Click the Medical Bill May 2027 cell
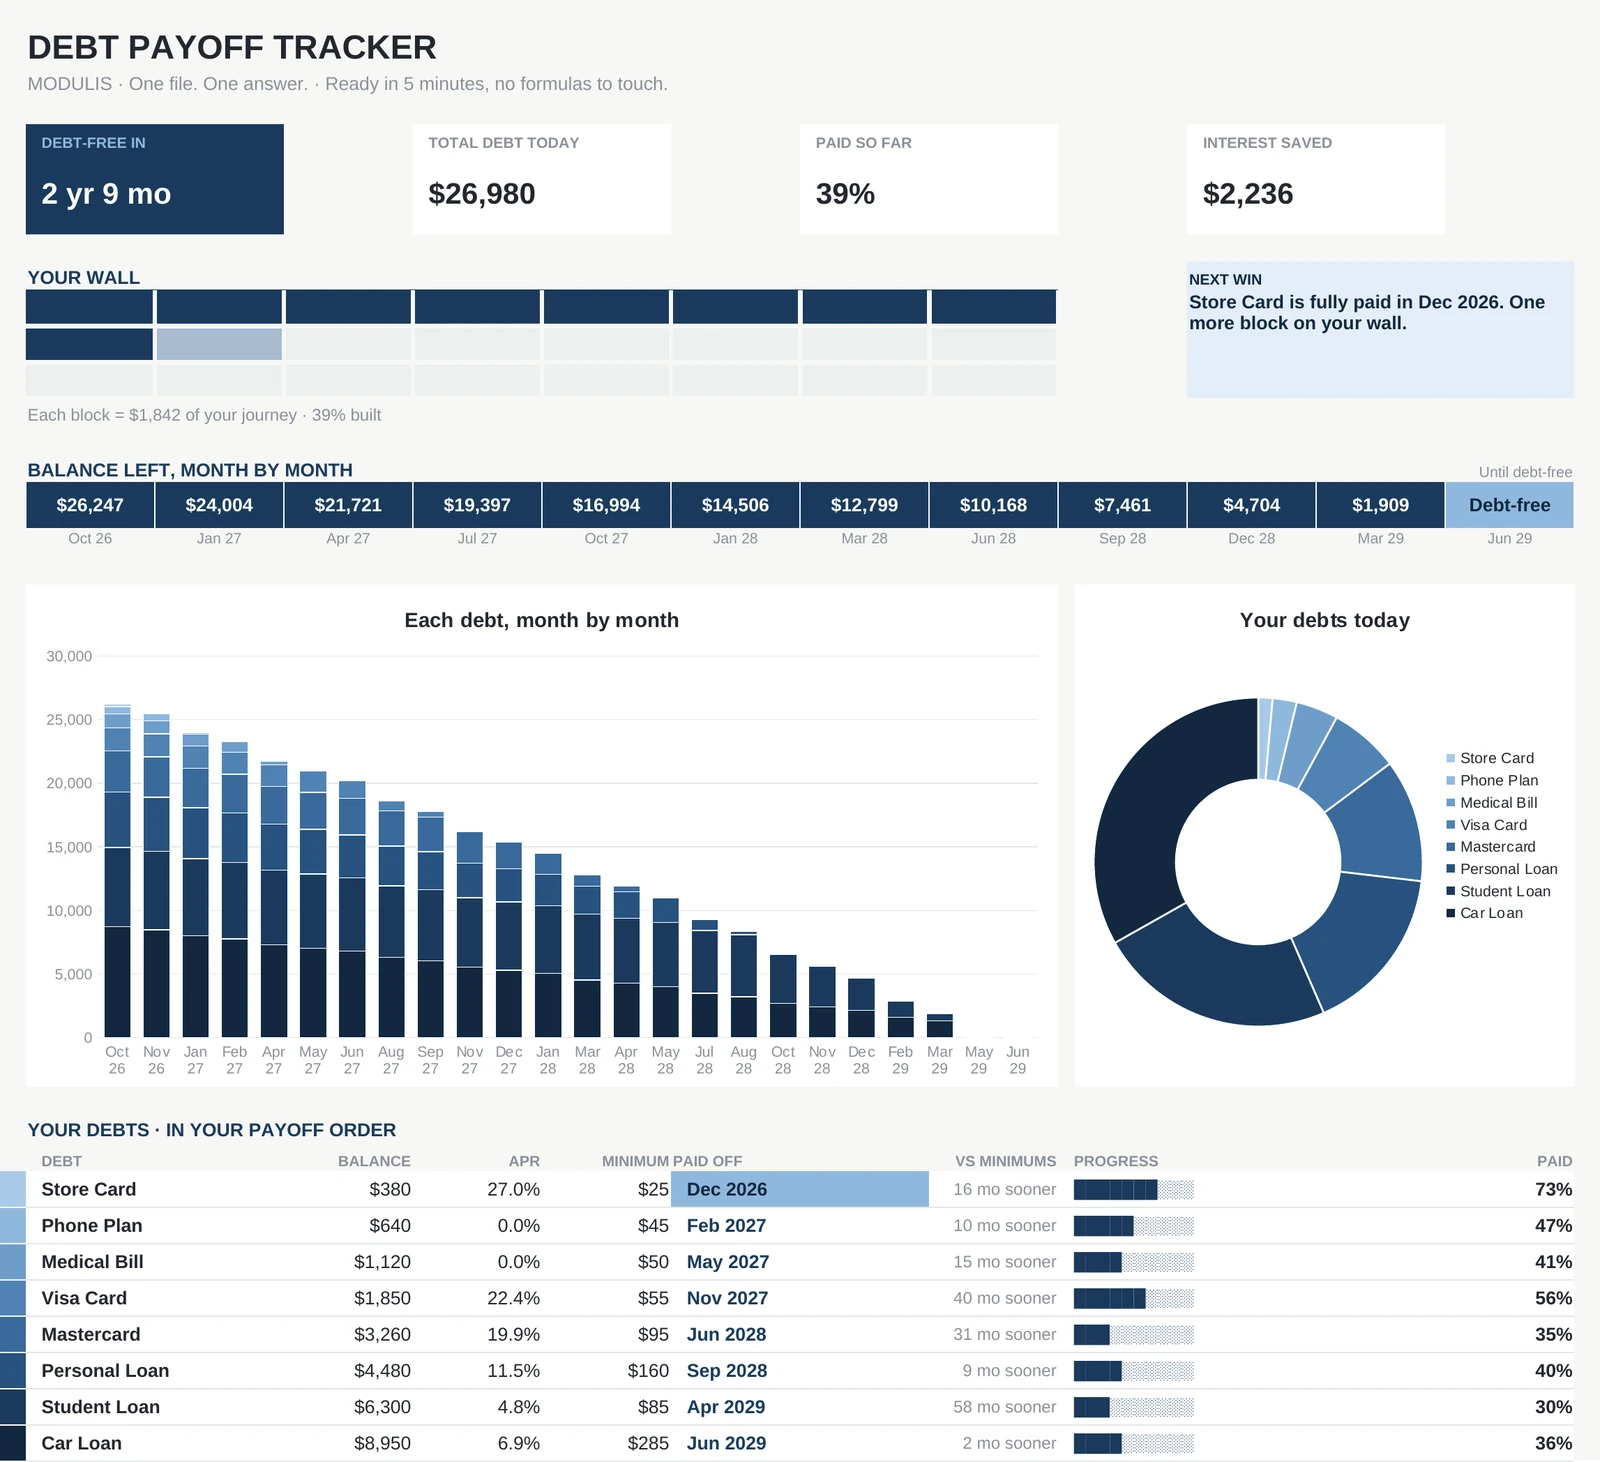Image resolution: width=1600 pixels, height=1462 pixels. [728, 1262]
